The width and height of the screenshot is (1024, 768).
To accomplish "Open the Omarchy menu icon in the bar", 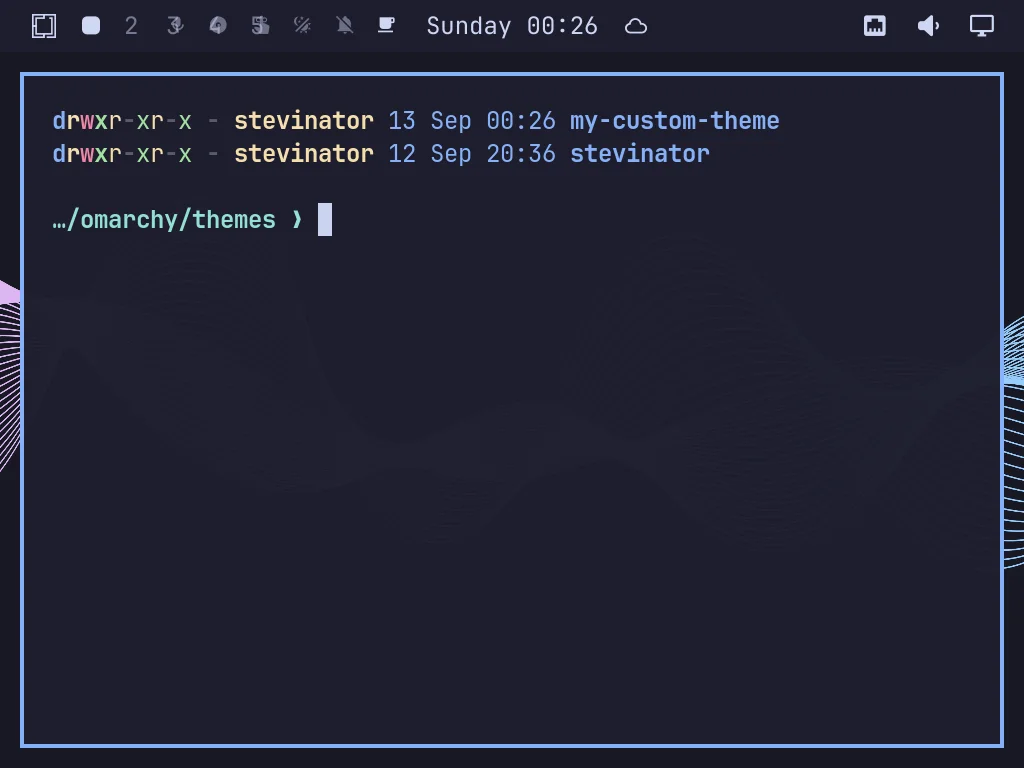I will tap(44, 26).
